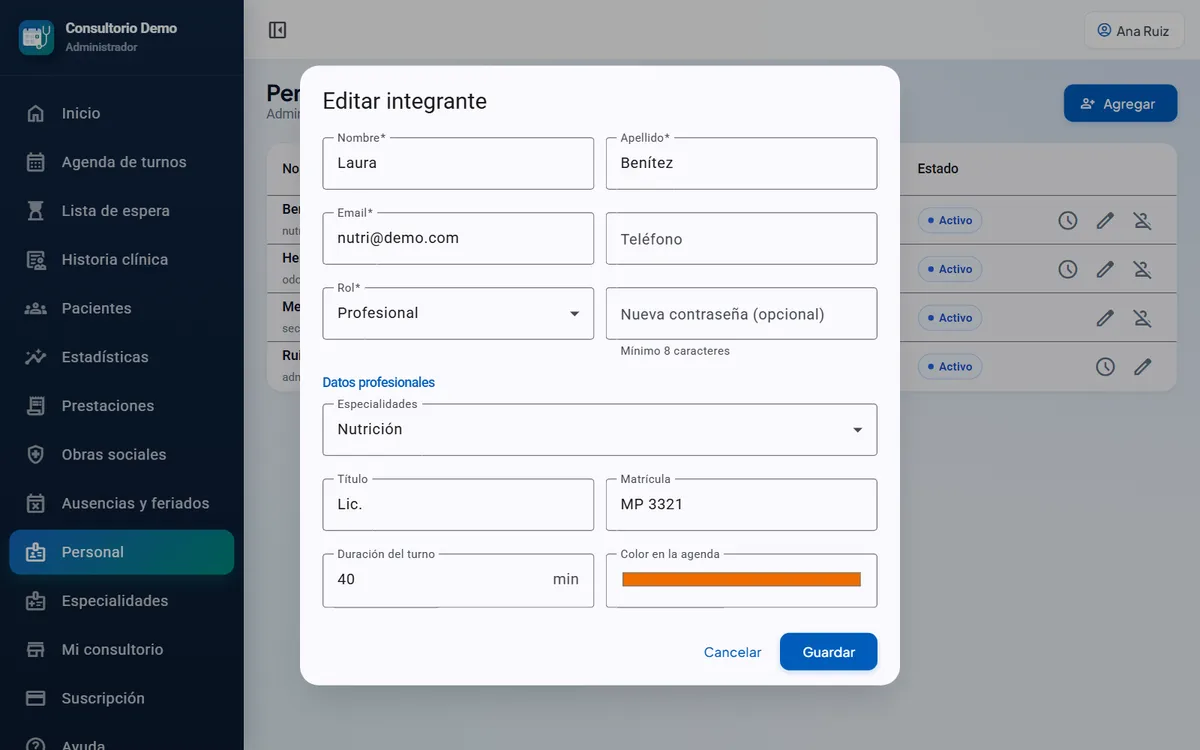Open the Ana Ruiz user menu
The image size is (1200, 750).
pyautogui.click(x=1134, y=31)
